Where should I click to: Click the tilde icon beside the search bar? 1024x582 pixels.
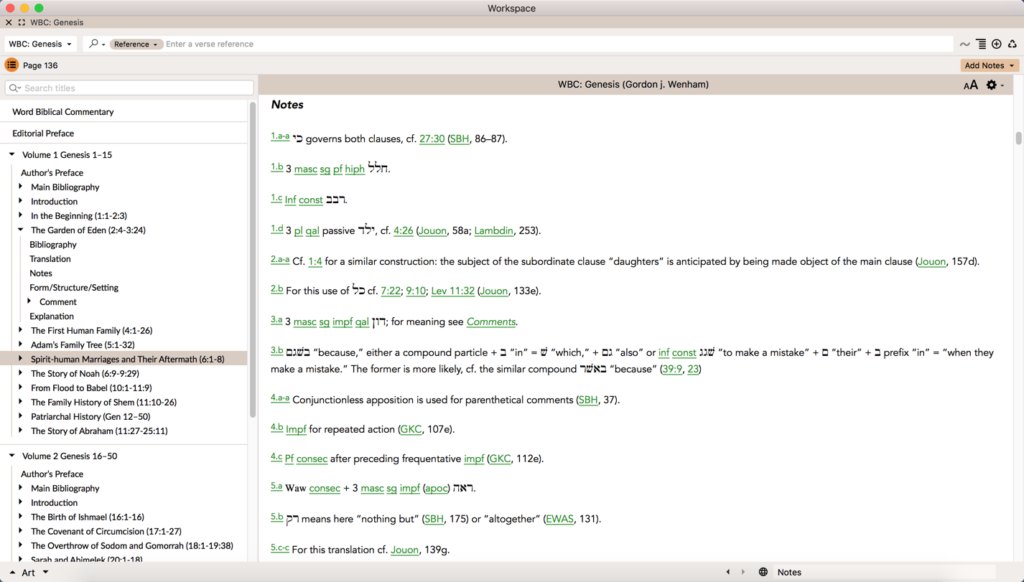point(964,44)
